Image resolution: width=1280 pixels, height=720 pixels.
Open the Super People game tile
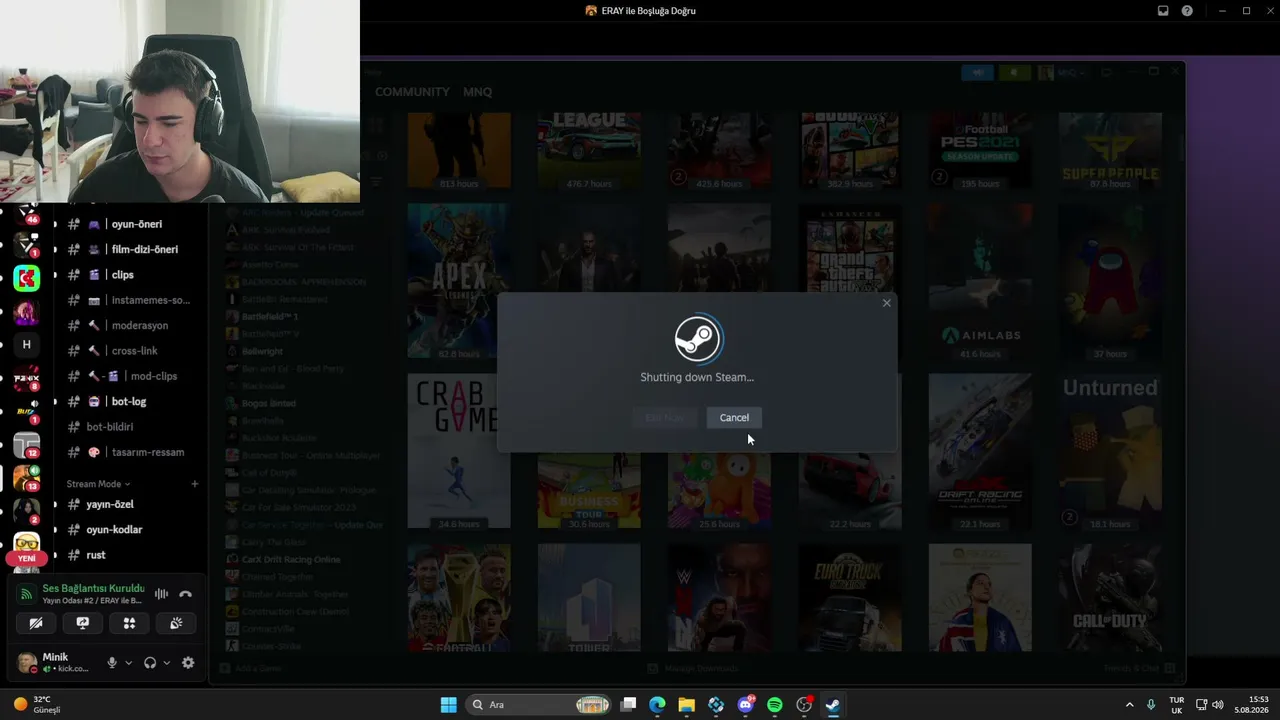pos(1110,150)
